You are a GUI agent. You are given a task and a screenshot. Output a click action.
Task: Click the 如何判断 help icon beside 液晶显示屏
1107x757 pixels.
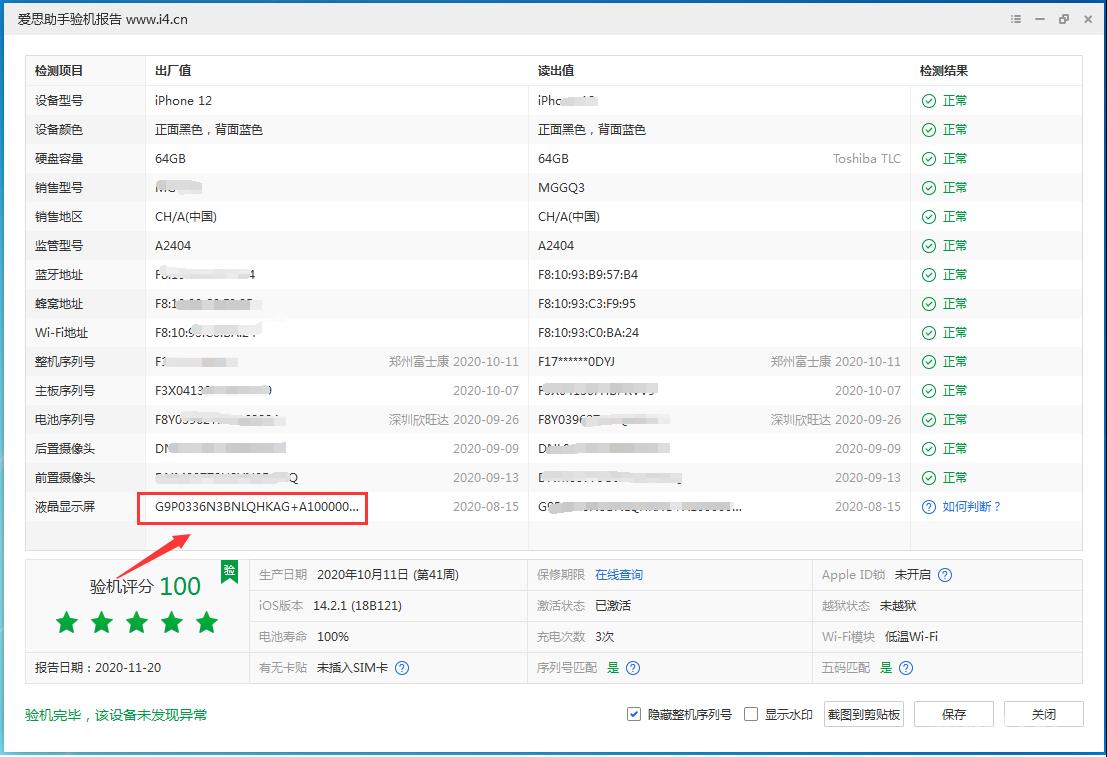click(x=929, y=507)
